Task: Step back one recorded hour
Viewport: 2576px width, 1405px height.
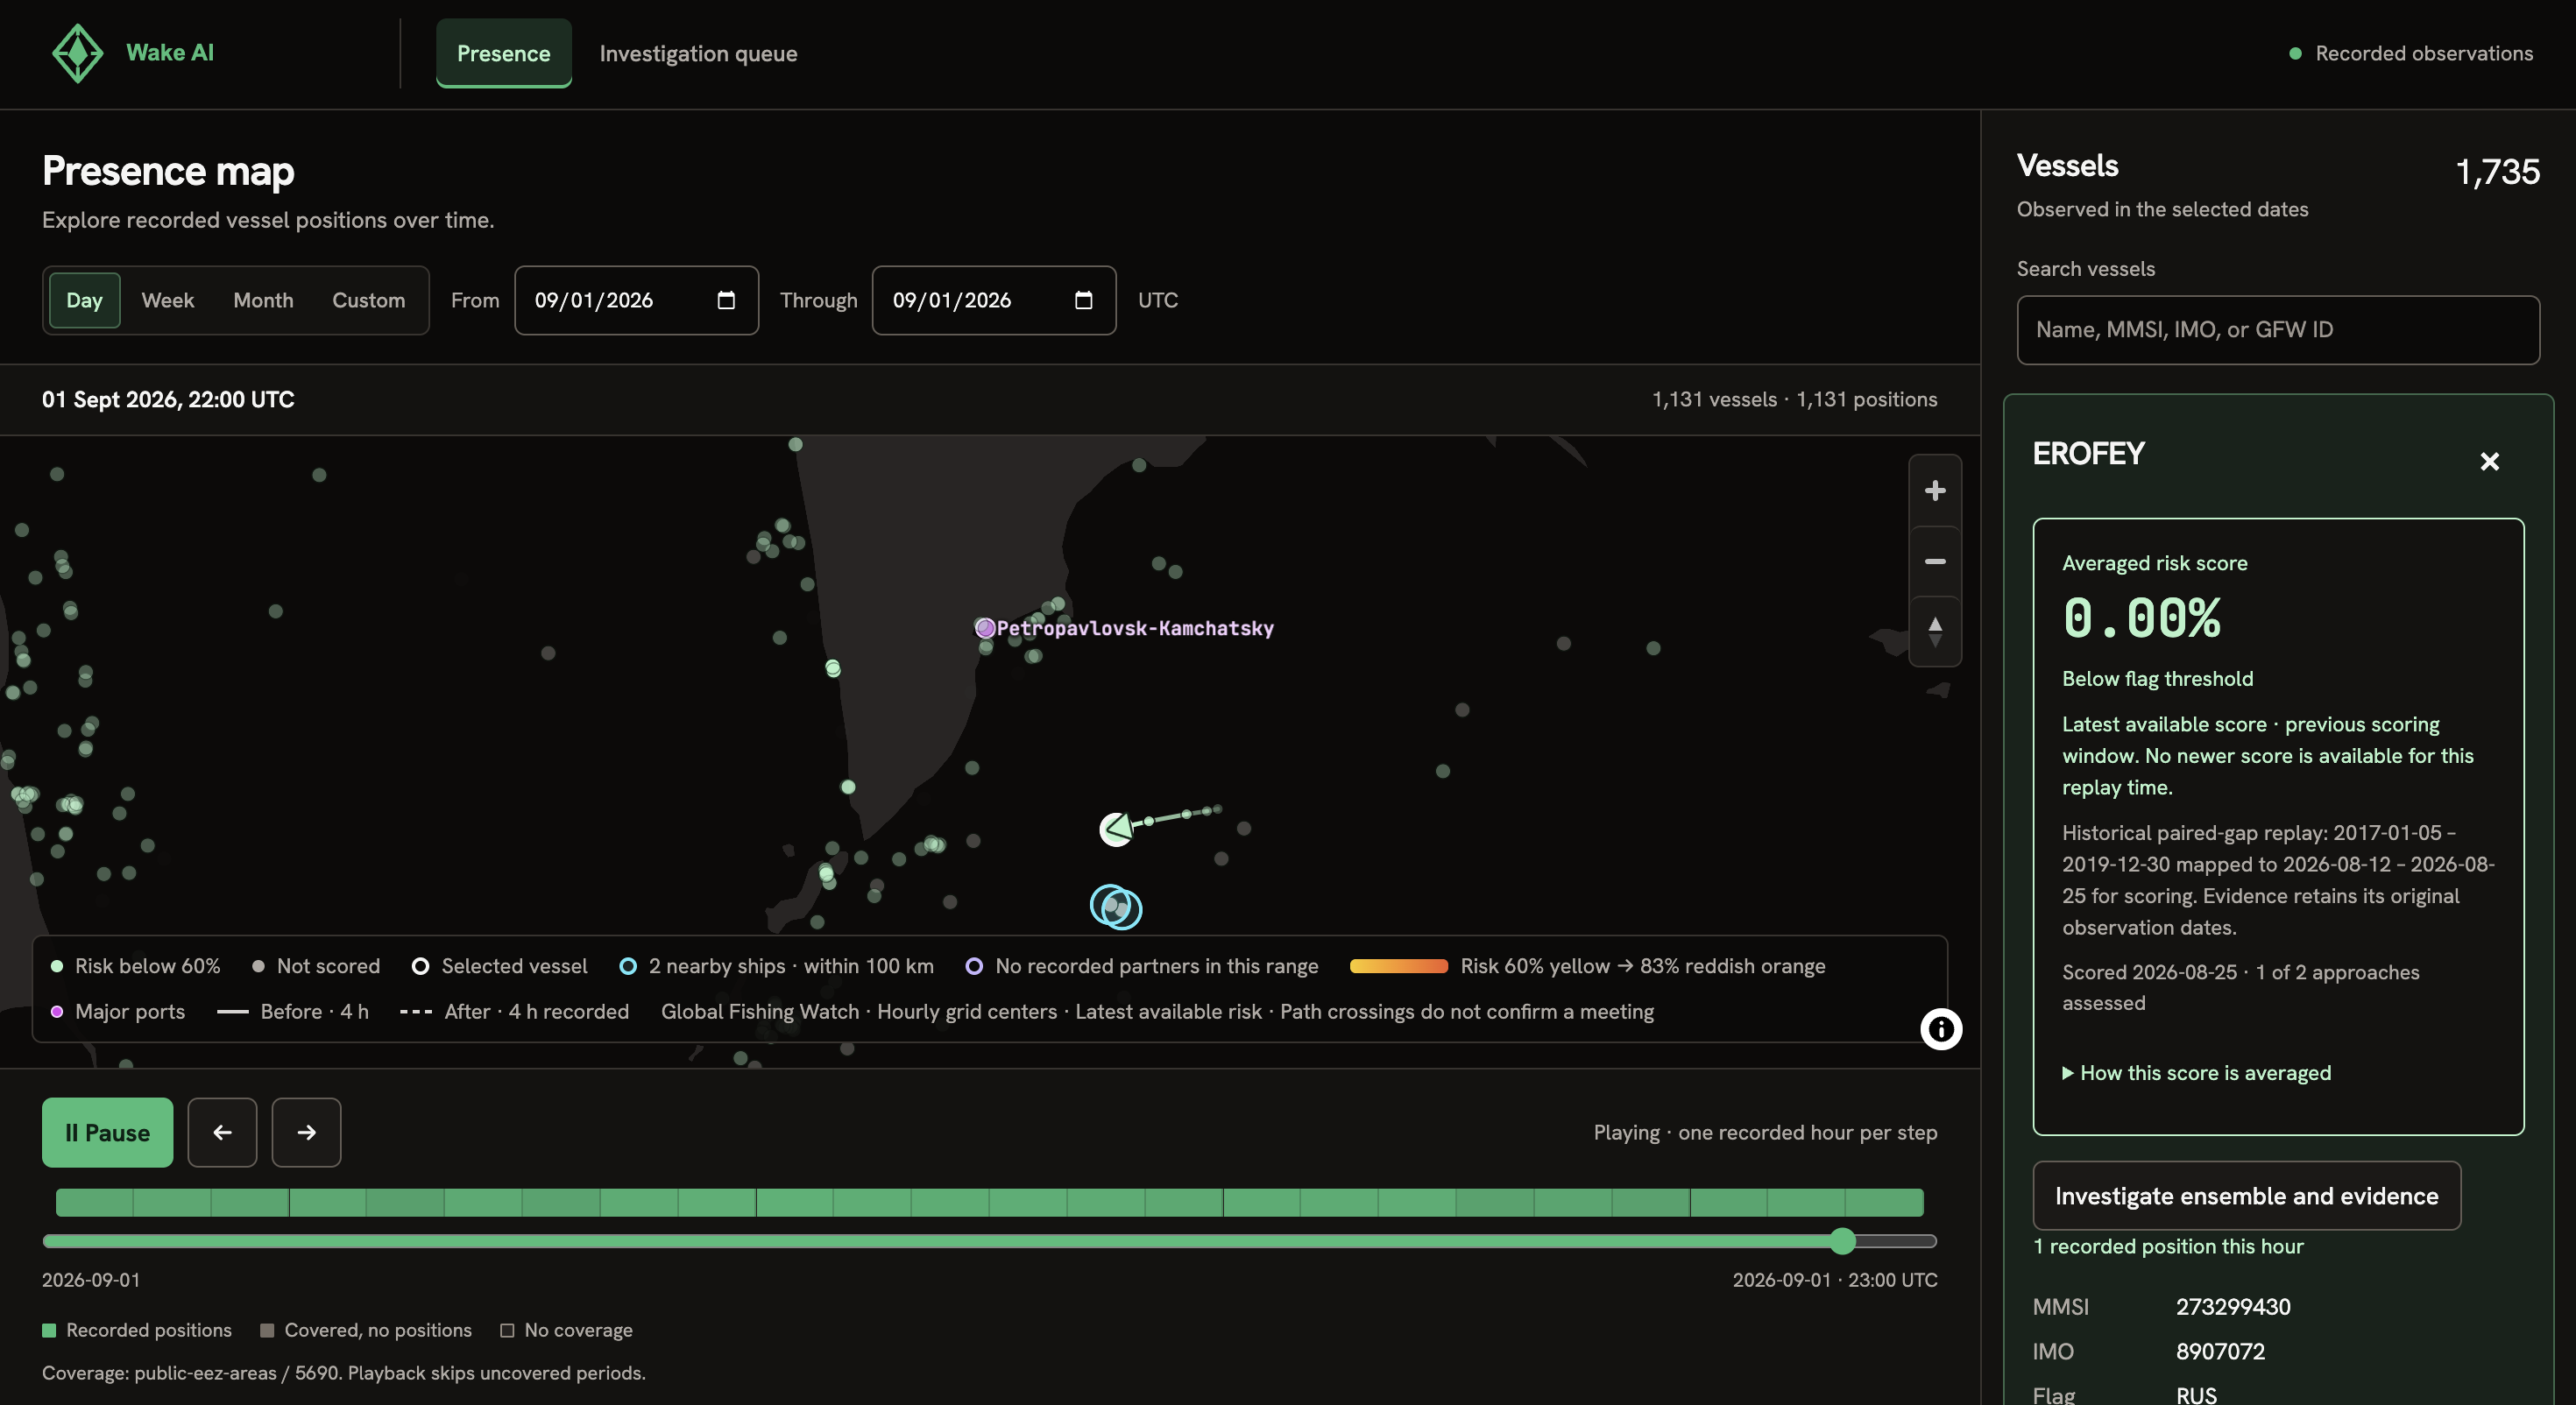Action: click(222, 1132)
